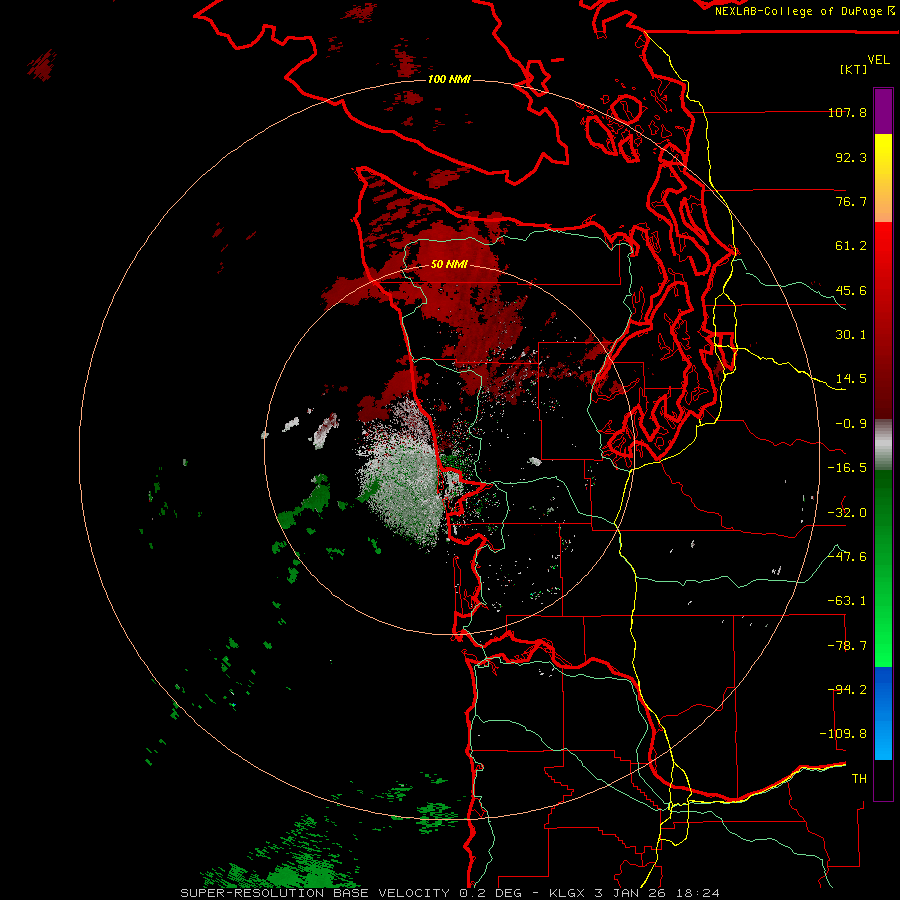Pick the gray segment of color bar
The image size is (900, 900).
tap(883, 445)
